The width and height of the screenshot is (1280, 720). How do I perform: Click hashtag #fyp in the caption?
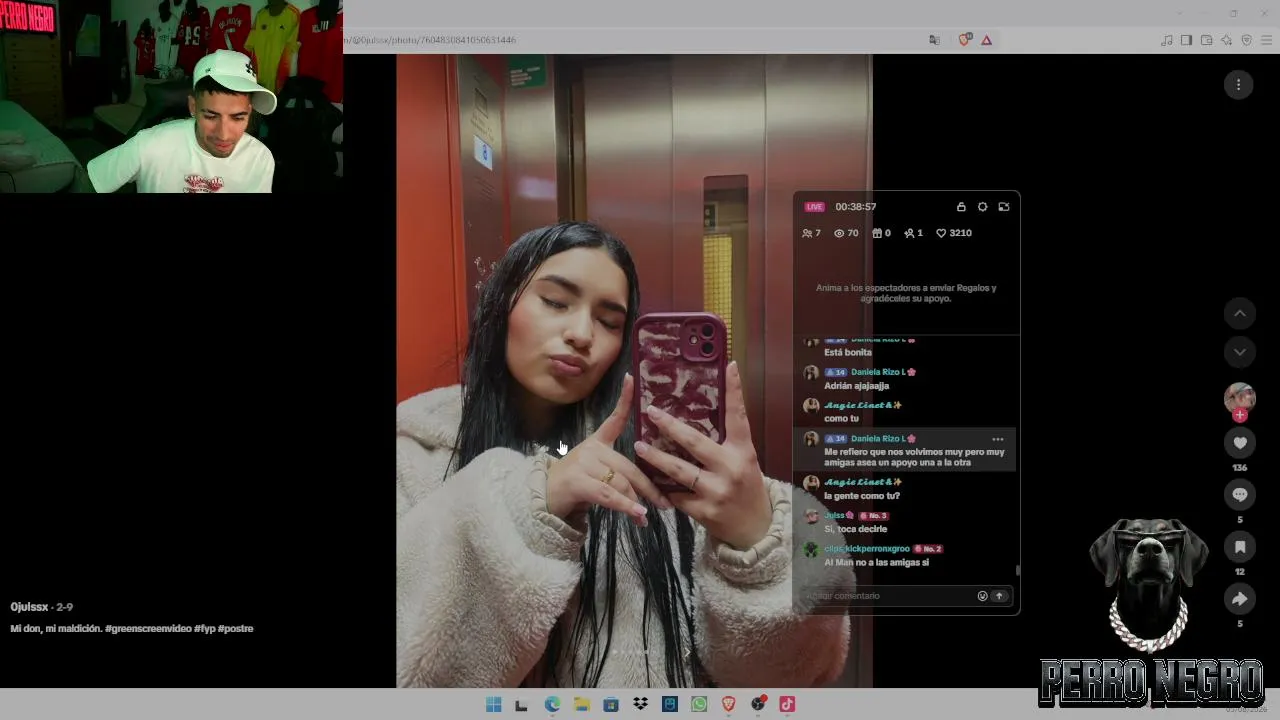(204, 629)
